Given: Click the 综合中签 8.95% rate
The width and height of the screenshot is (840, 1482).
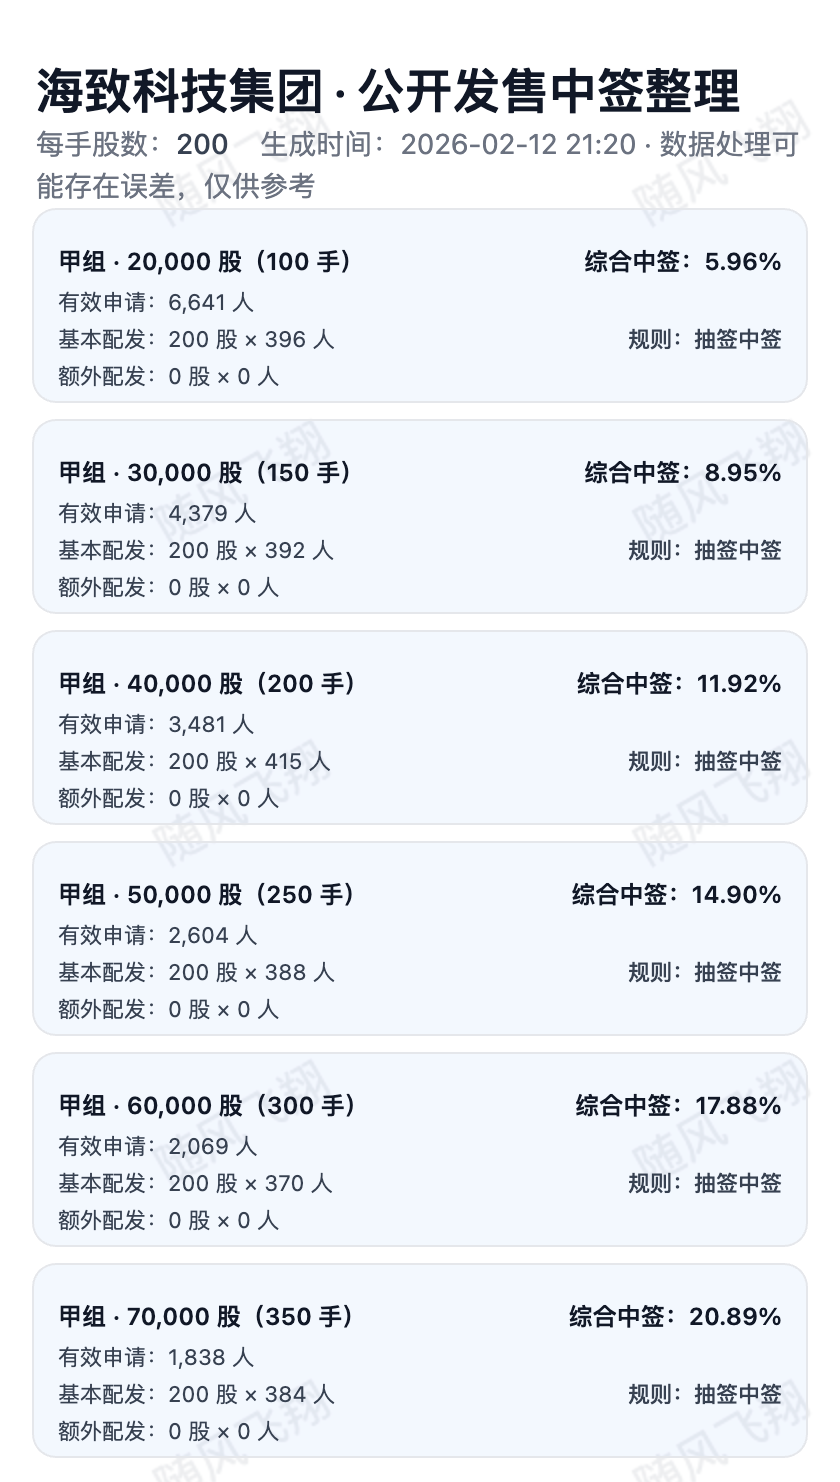Looking at the screenshot, I should coord(682,473).
